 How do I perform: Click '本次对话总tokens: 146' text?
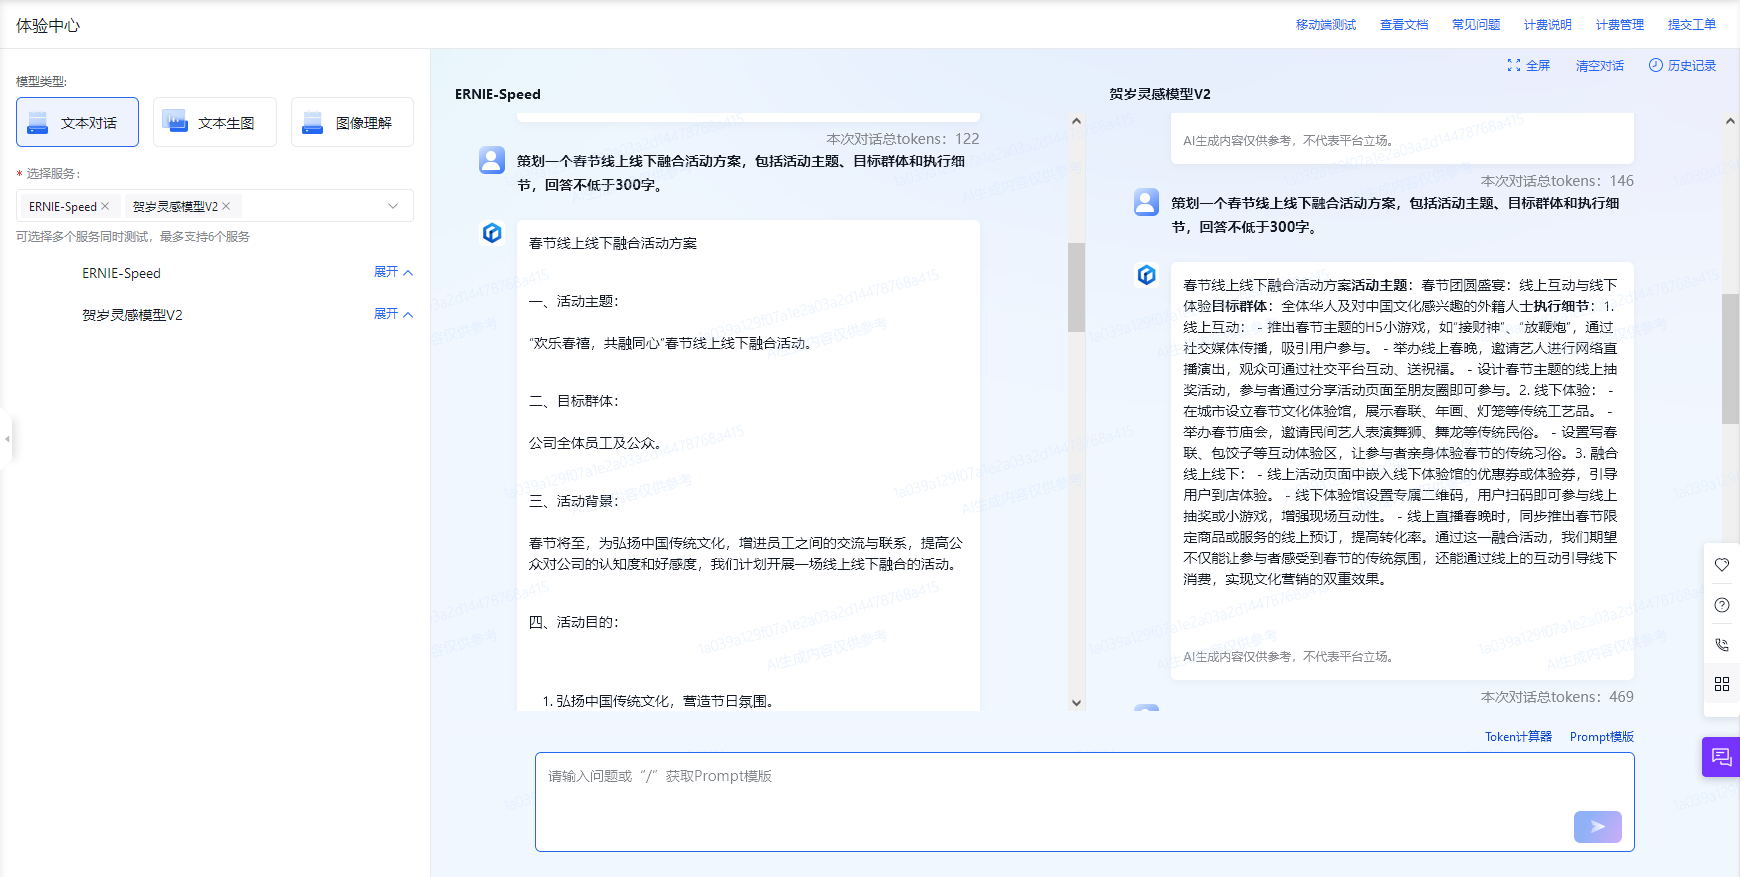click(1557, 181)
